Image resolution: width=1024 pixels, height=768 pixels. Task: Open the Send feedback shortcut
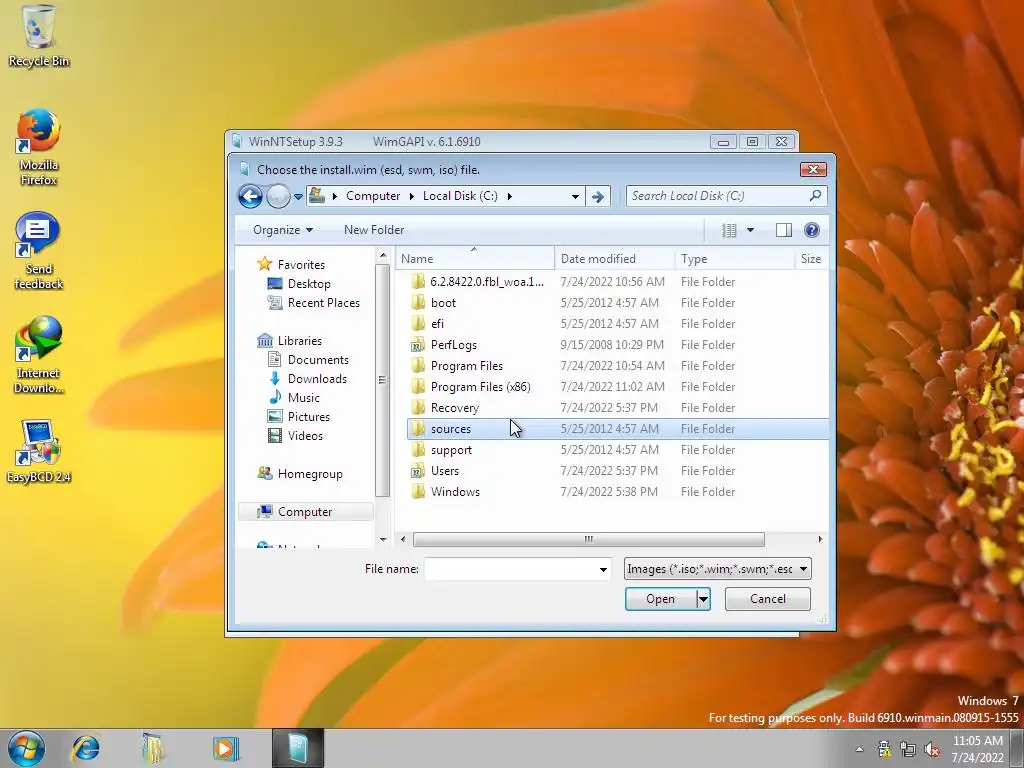click(x=39, y=251)
